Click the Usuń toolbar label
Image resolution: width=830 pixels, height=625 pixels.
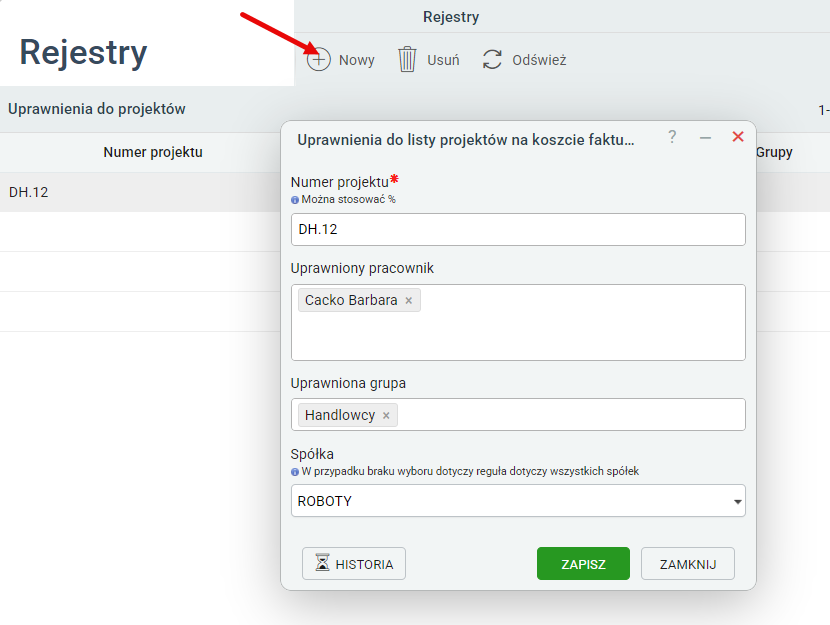pos(443,60)
